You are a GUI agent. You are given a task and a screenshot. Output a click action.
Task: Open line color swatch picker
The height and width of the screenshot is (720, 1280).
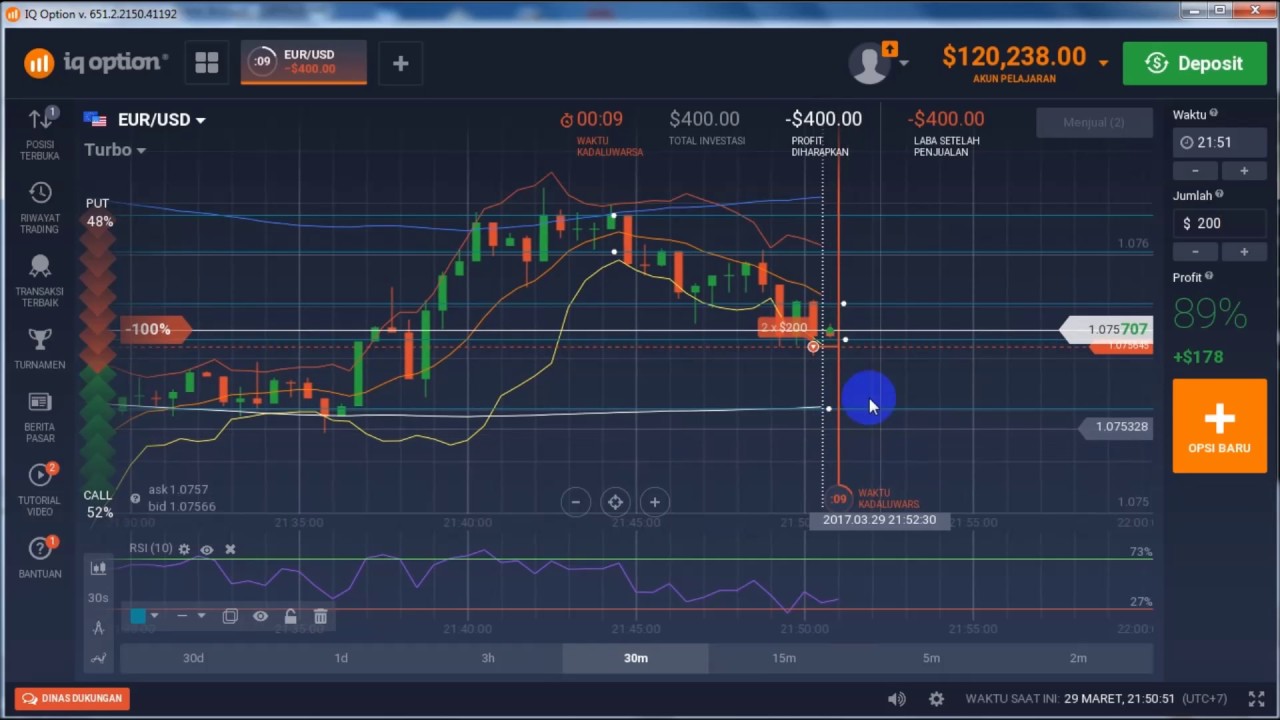pos(145,616)
